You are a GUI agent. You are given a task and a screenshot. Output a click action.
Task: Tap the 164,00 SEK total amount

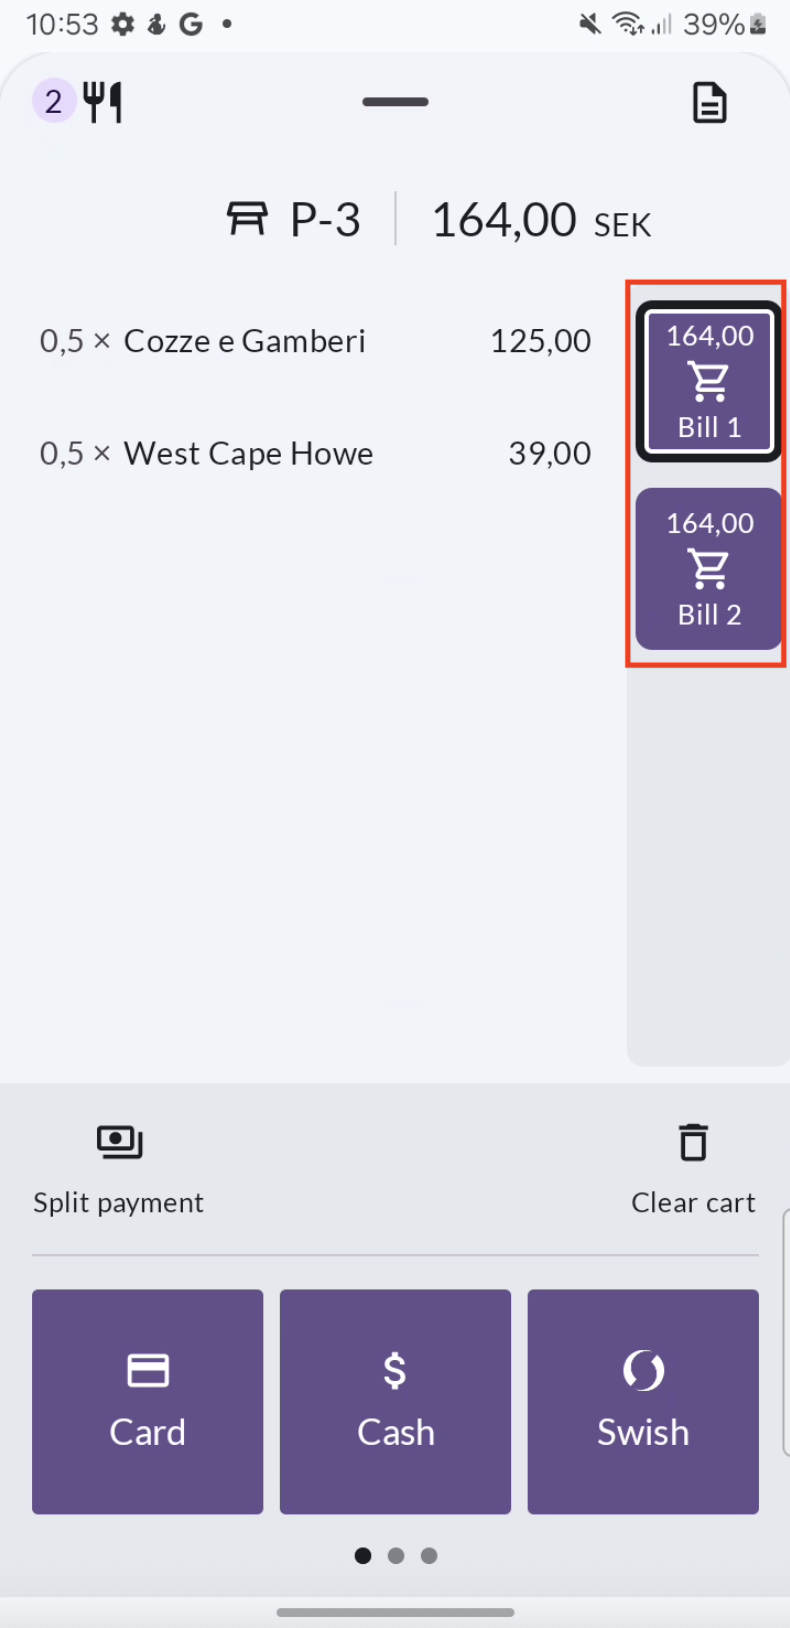(x=541, y=220)
